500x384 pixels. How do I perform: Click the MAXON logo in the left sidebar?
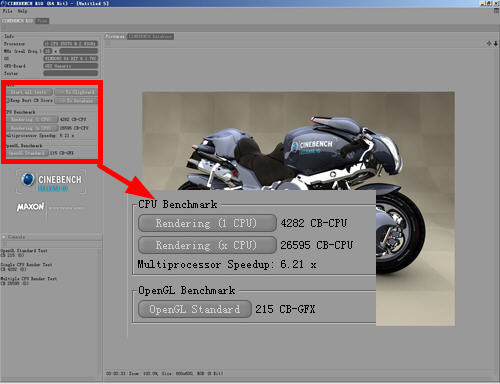pos(30,207)
